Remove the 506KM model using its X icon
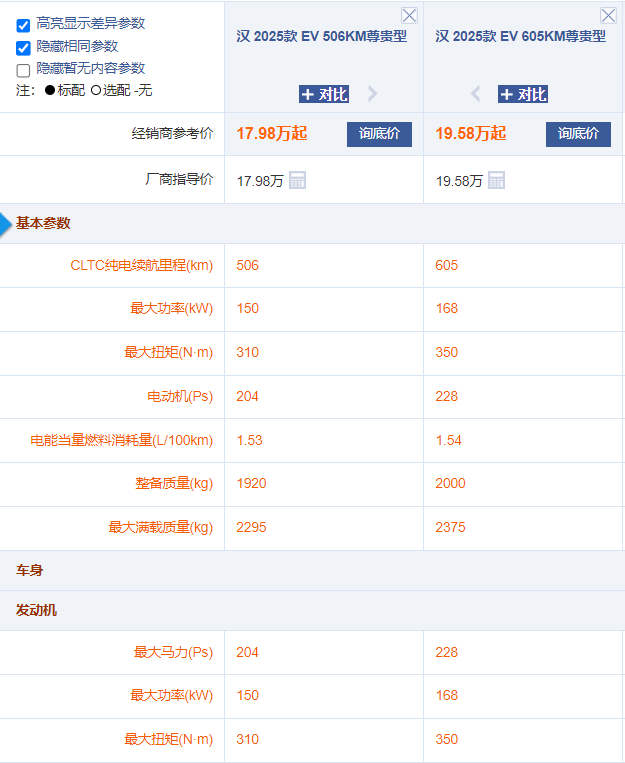 (409, 15)
